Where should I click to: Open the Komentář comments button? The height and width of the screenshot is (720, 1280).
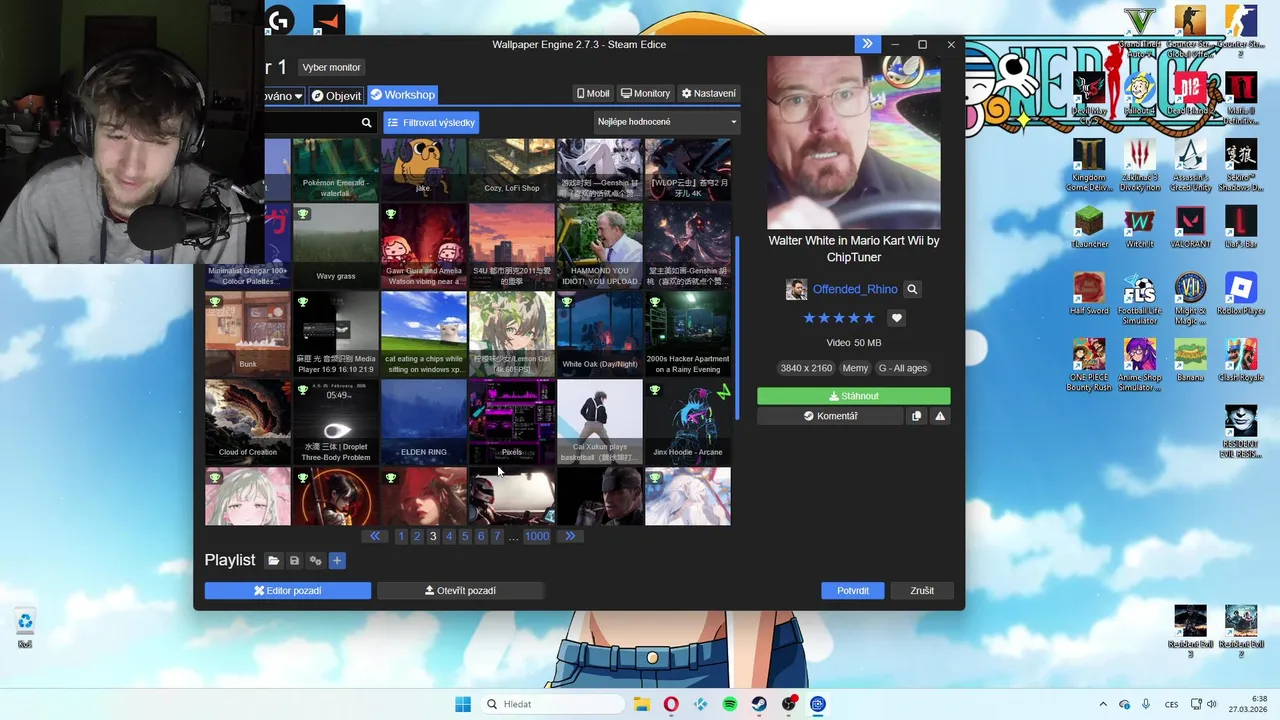point(830,416)
